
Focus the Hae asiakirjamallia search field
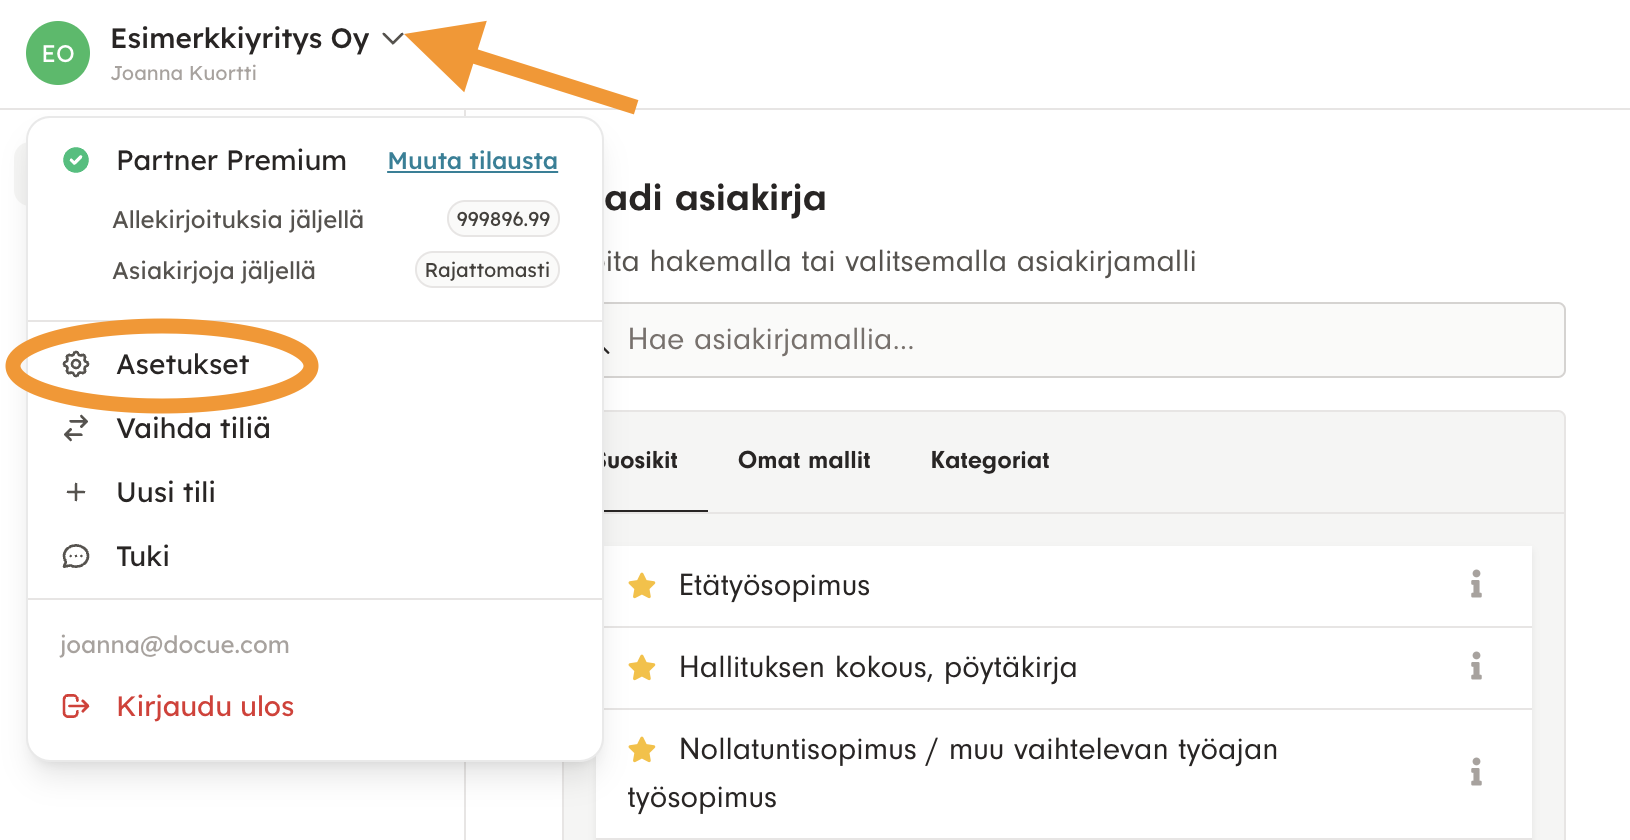pyautogui.click(x=1080, y=340)
